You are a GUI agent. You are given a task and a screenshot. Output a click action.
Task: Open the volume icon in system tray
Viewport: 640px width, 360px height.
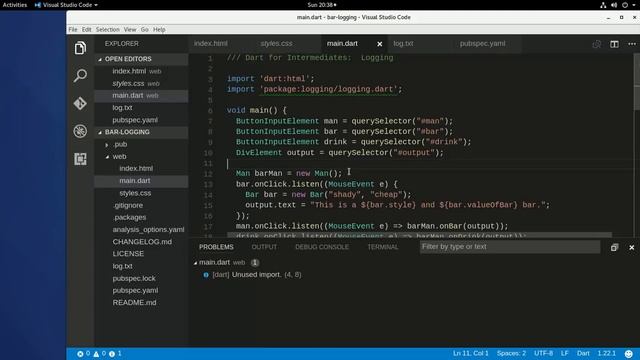point(614,5)
